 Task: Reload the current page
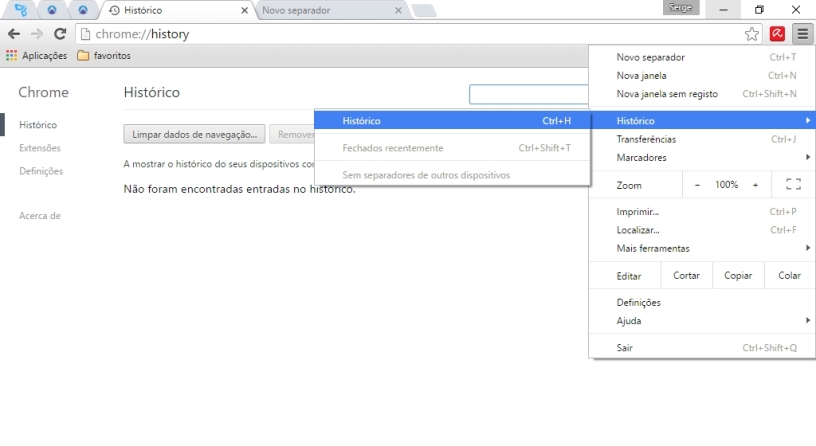pos(60,34)
